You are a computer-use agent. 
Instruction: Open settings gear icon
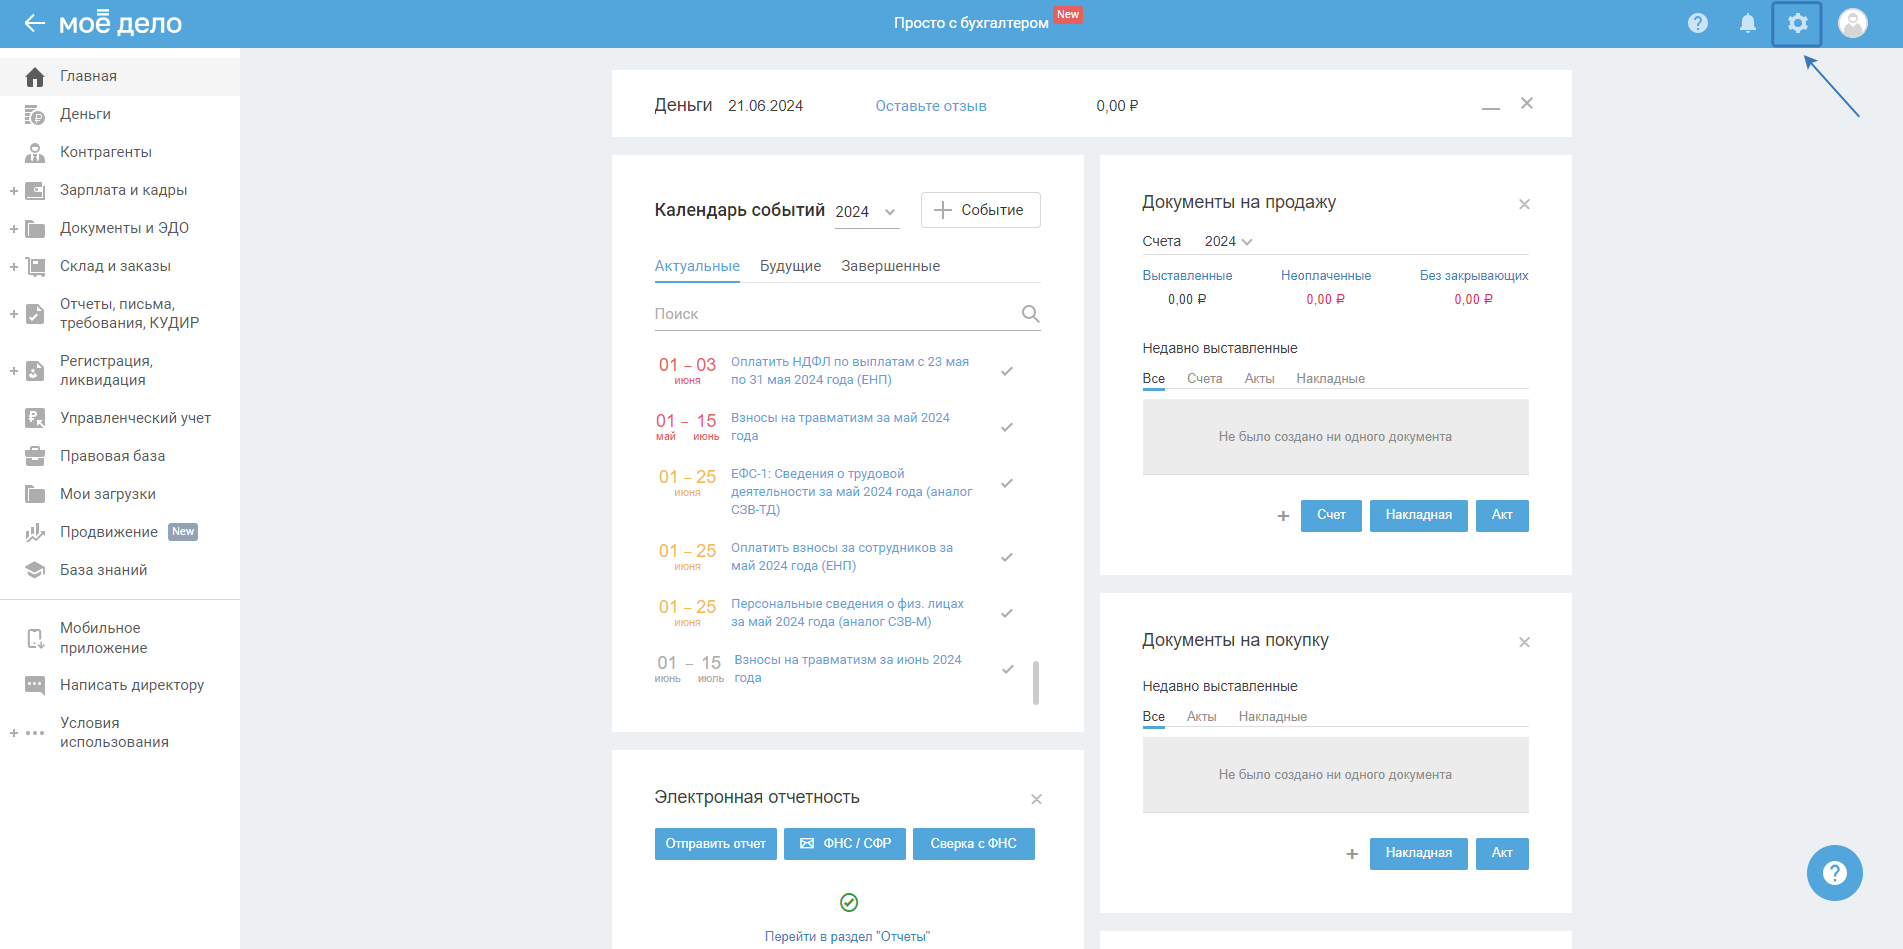(x=1797, y=23)
